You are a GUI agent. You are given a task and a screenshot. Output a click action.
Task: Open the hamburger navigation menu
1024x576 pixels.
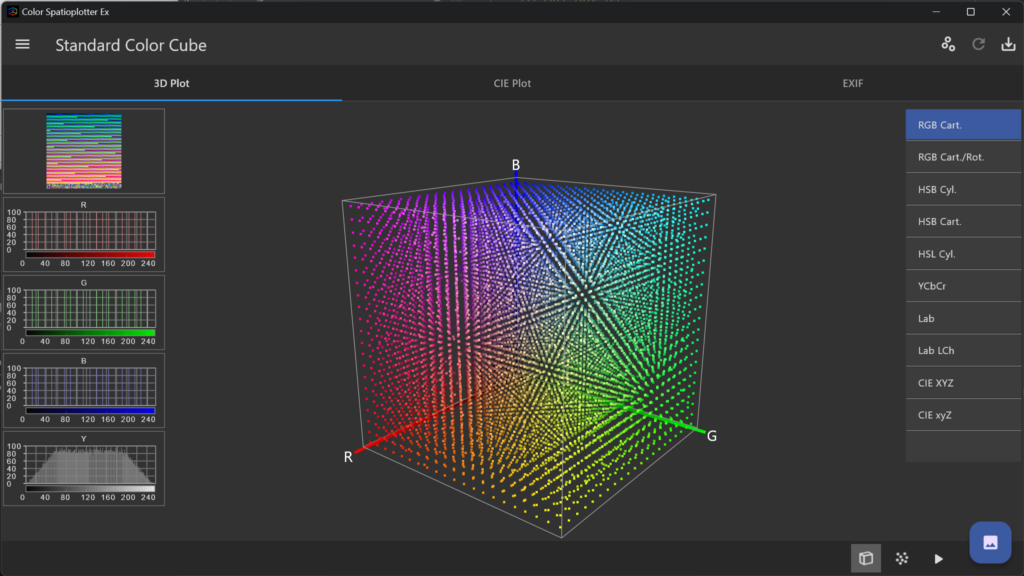[x=23, y=45]
